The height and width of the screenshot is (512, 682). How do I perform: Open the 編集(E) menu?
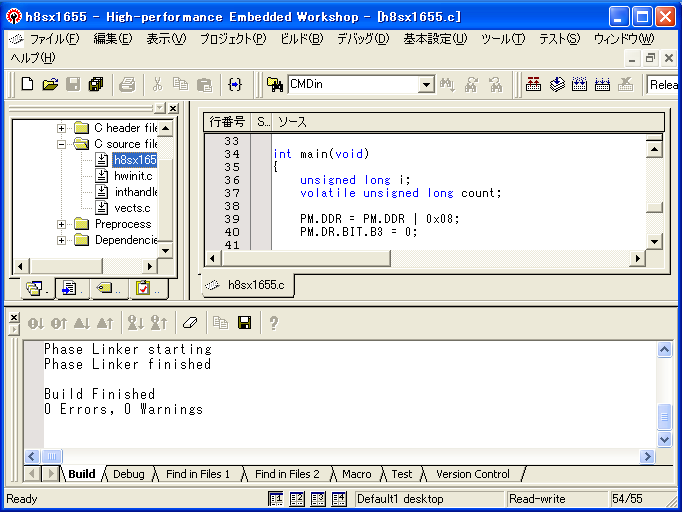click(x=113, y=39)
